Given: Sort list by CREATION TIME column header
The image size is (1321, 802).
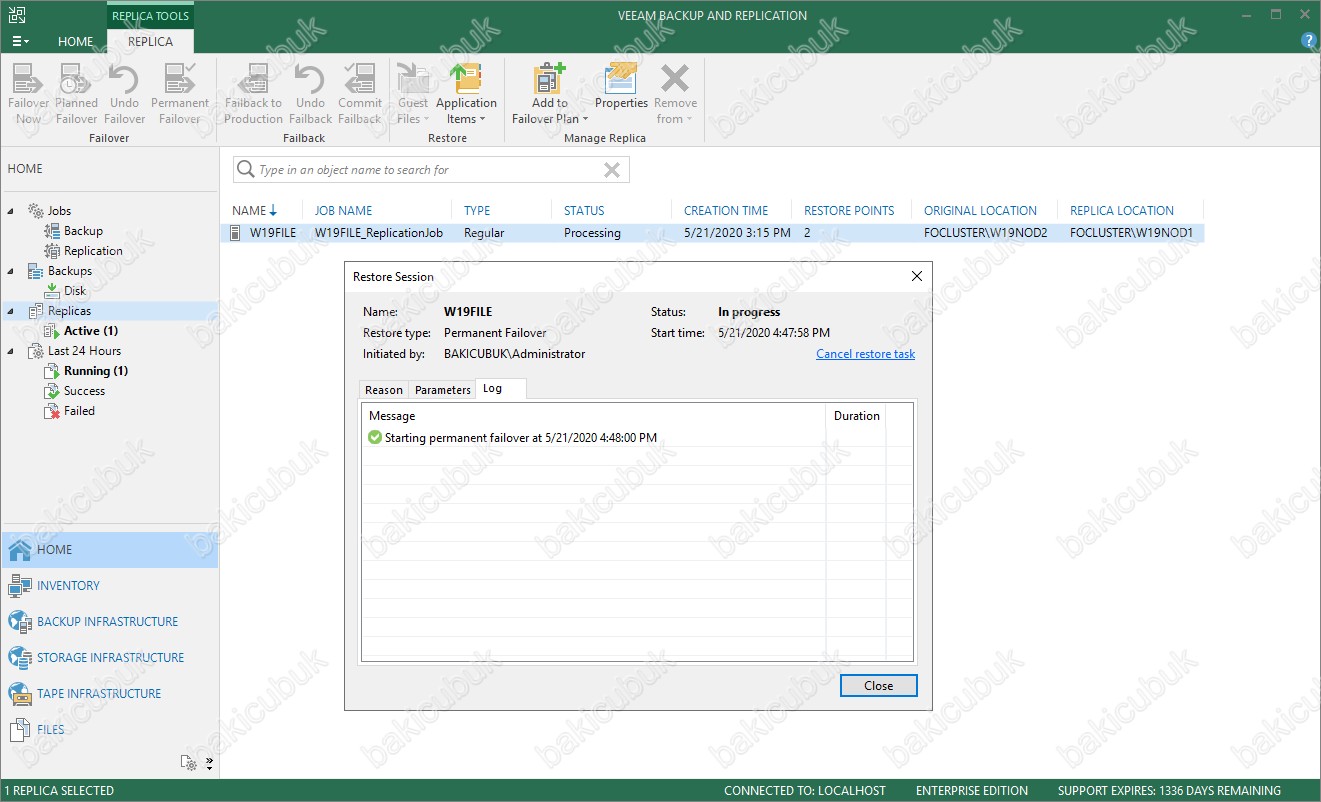Looking at the screenshot, I should click(x=726, y=211).
